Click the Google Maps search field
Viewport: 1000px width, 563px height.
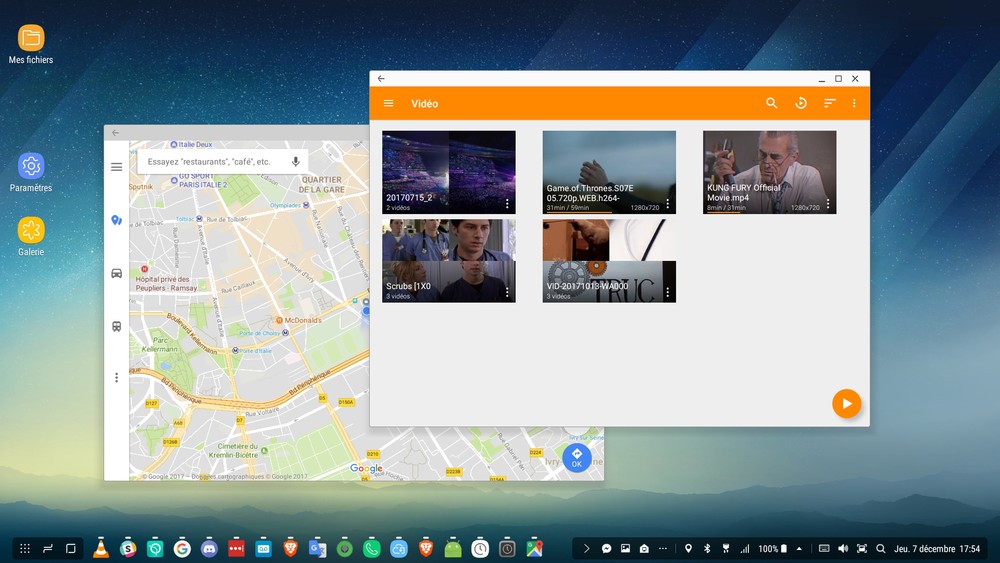(210, 161)
